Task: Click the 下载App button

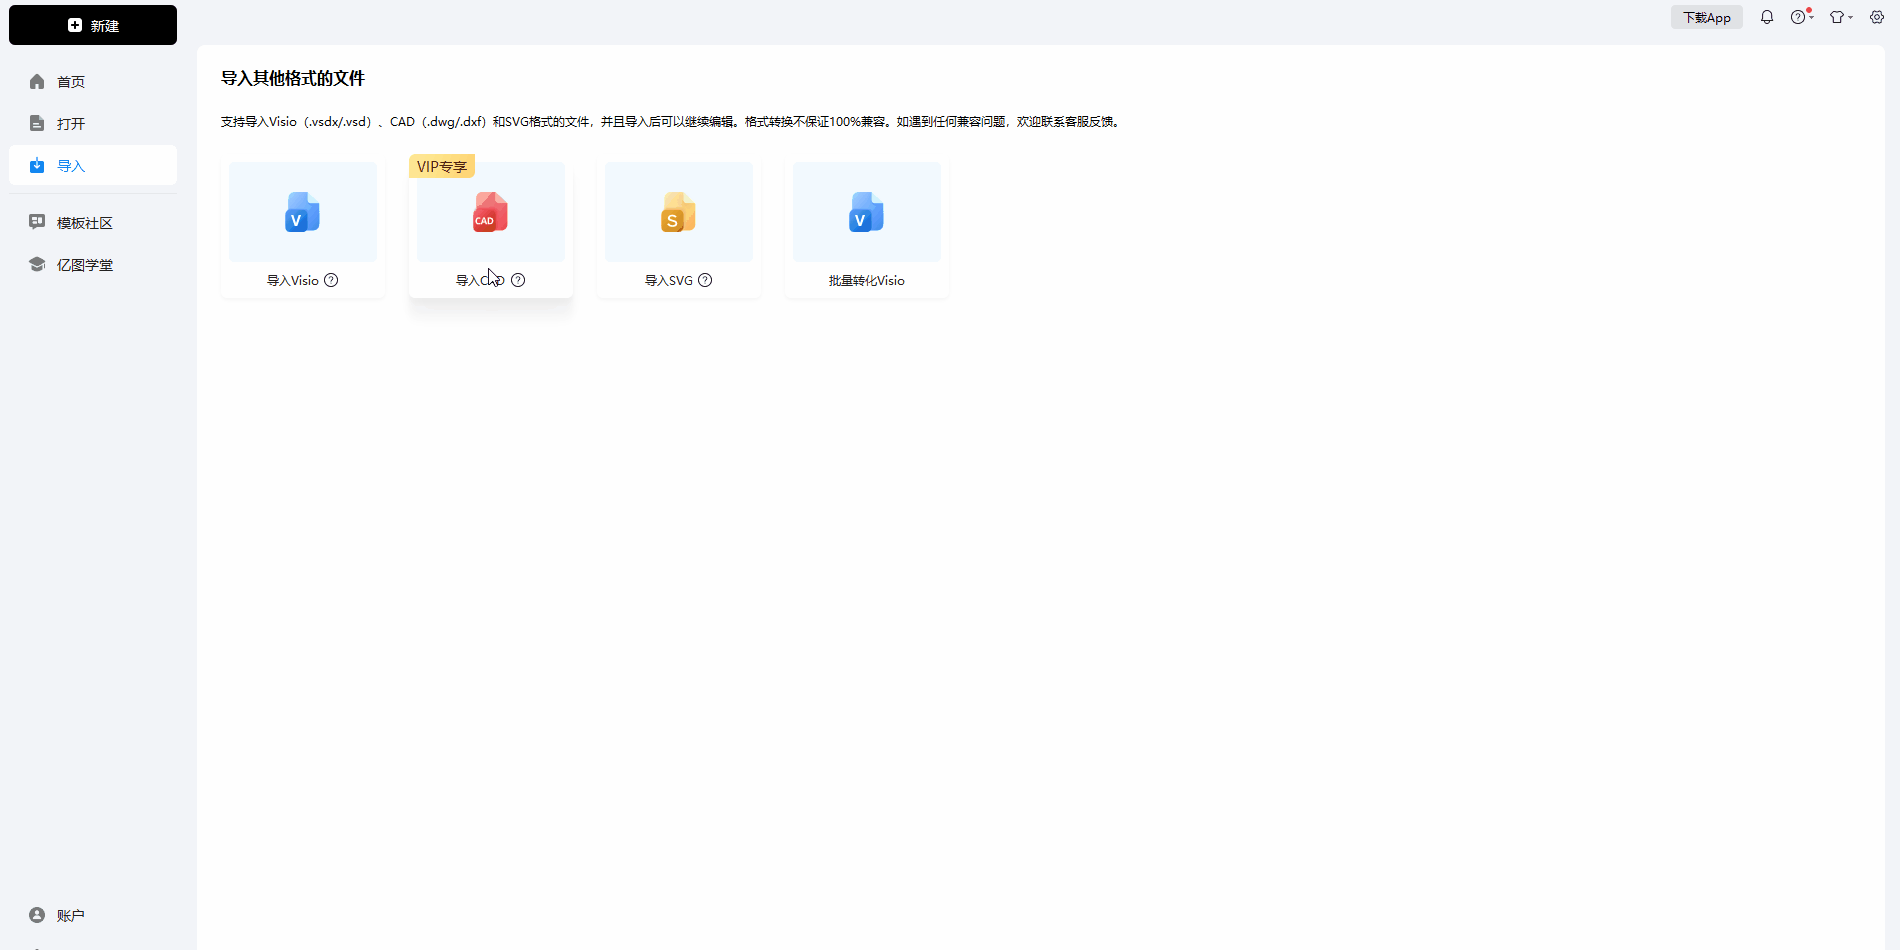Action: click(1707, 17)
